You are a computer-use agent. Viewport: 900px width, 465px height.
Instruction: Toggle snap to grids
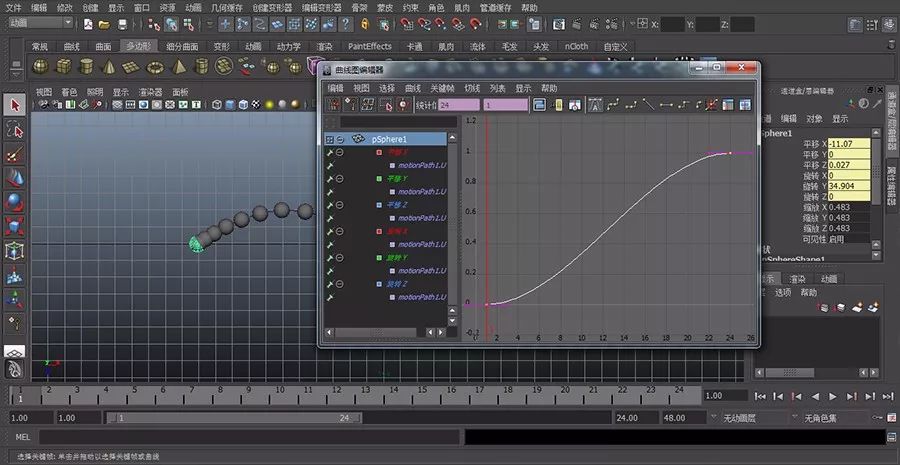point(406,24)
